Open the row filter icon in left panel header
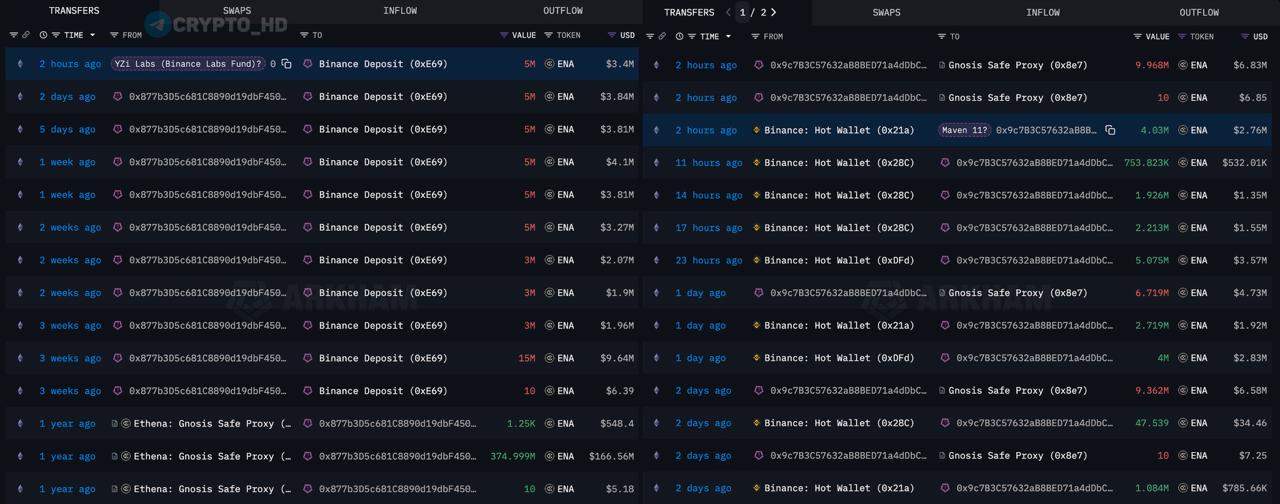The height and width of the screenshot is (504, 1280). [13, 35]
